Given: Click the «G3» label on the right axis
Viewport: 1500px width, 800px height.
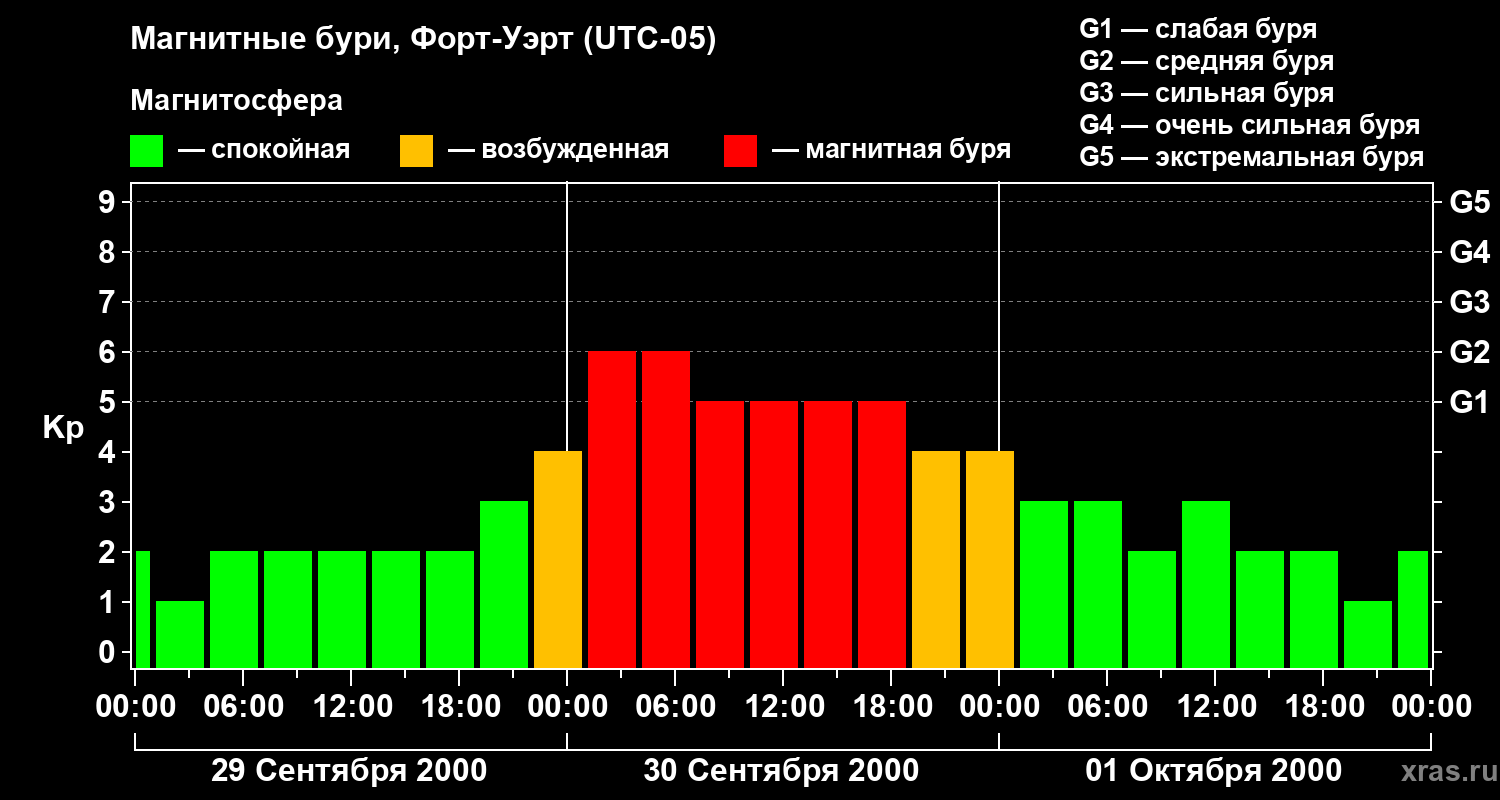Looking at the screenshot, I should 1469,302.
